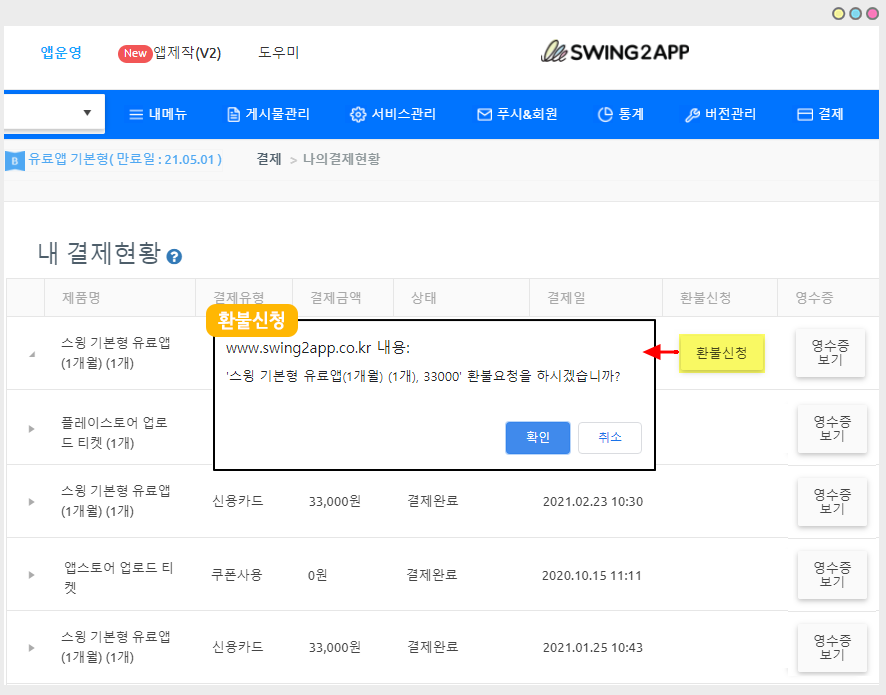Open the app selector dropdown
Screen dimensions: 886x695
[x=55, y=113]
